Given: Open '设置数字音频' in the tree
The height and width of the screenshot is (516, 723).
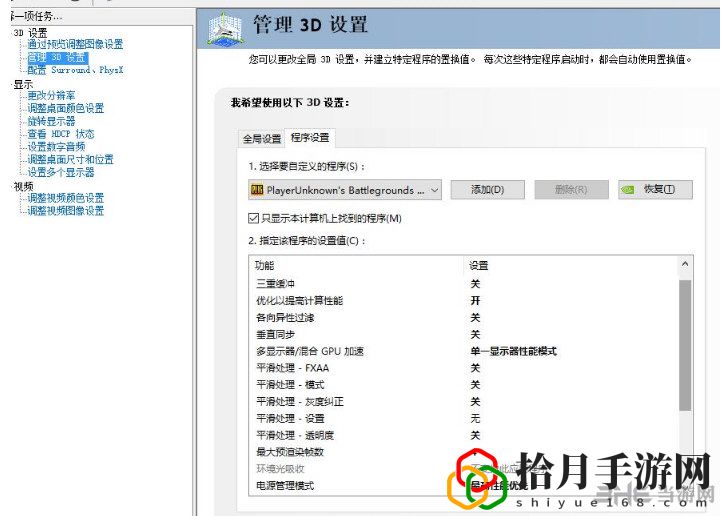Looking at the screenshot, I should (x=56, y=147).
